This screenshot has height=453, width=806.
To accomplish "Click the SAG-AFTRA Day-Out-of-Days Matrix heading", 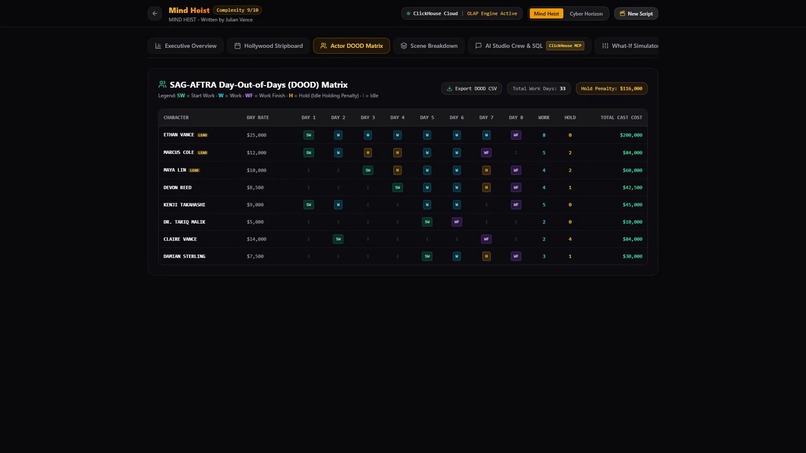I will click(x=259, y=85).
